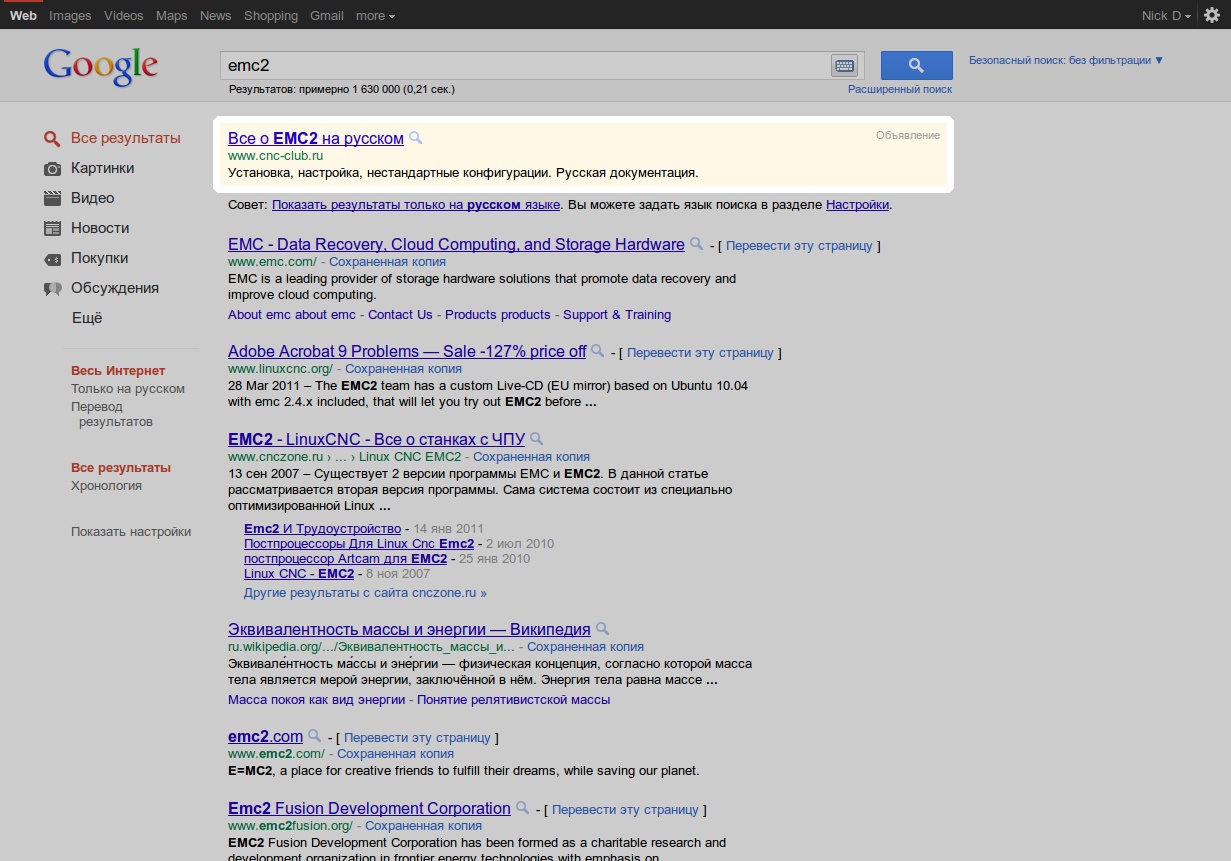Open Понятие релятивистской массы link
Screen dimensions: 1231x861
pos(513,700)
